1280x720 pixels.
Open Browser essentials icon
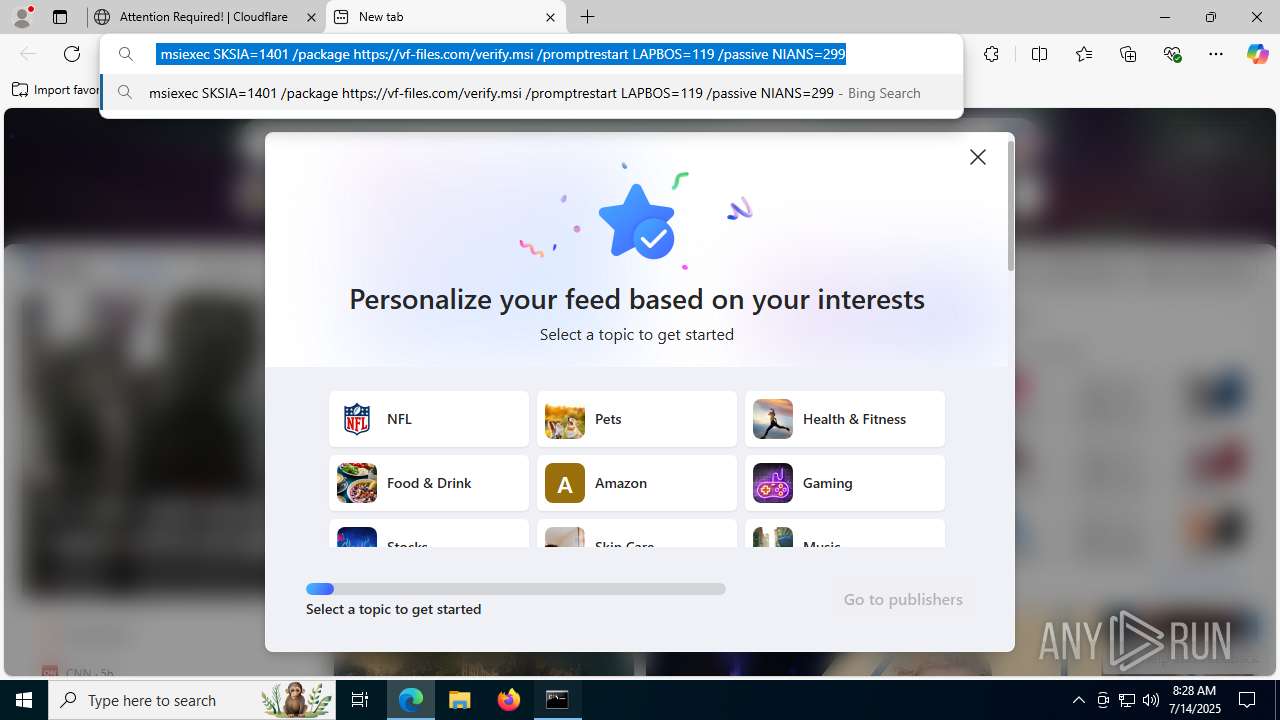click(x=1173, y=54)
